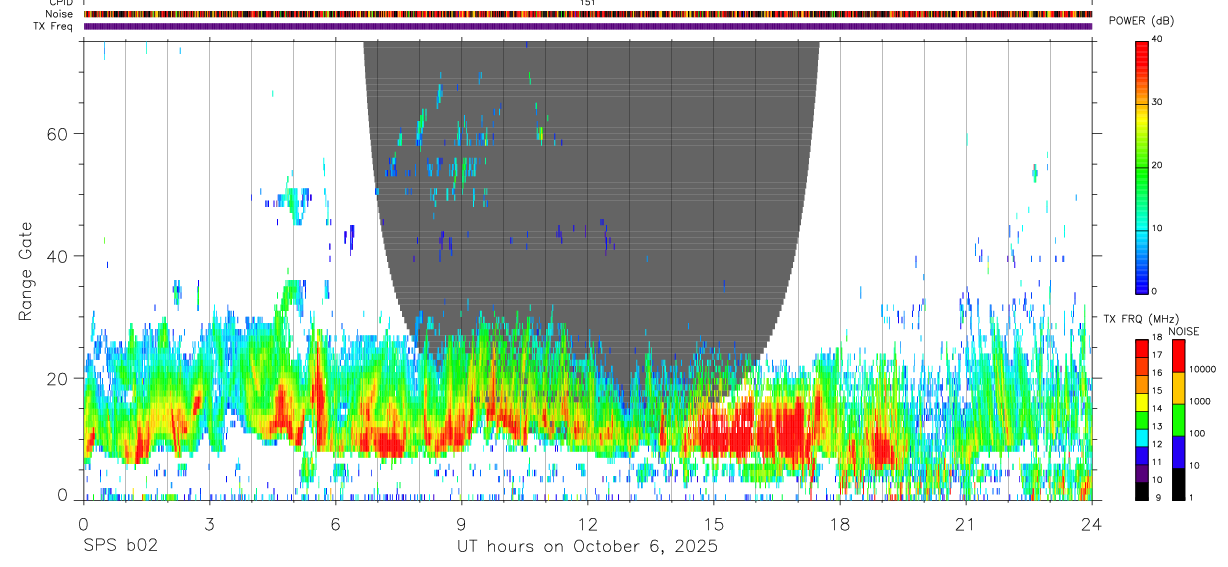Screen dimensions: 1228x567
Task: Pick the orange NOISE legend swatch
Action: [1178, 388]
